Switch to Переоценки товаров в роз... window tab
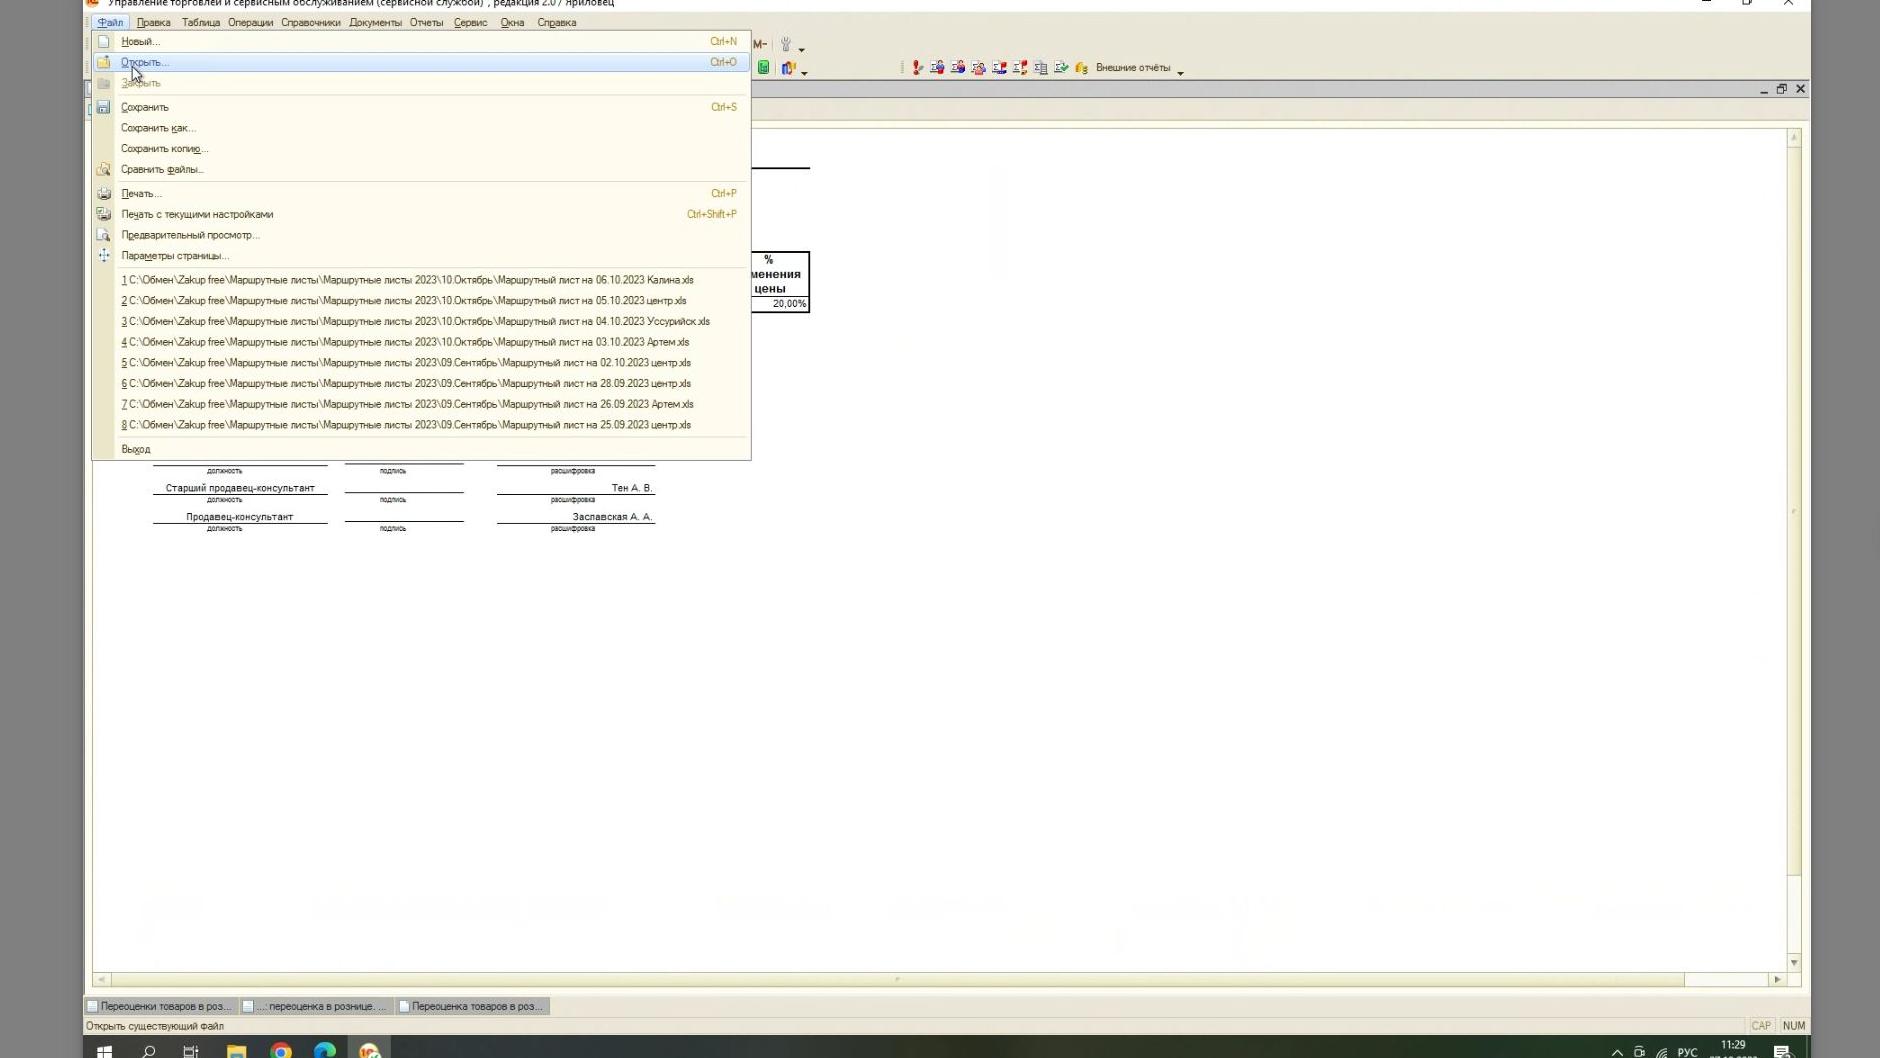1880x1058 pixels. pyautogui.click(x=160, y=1006)
